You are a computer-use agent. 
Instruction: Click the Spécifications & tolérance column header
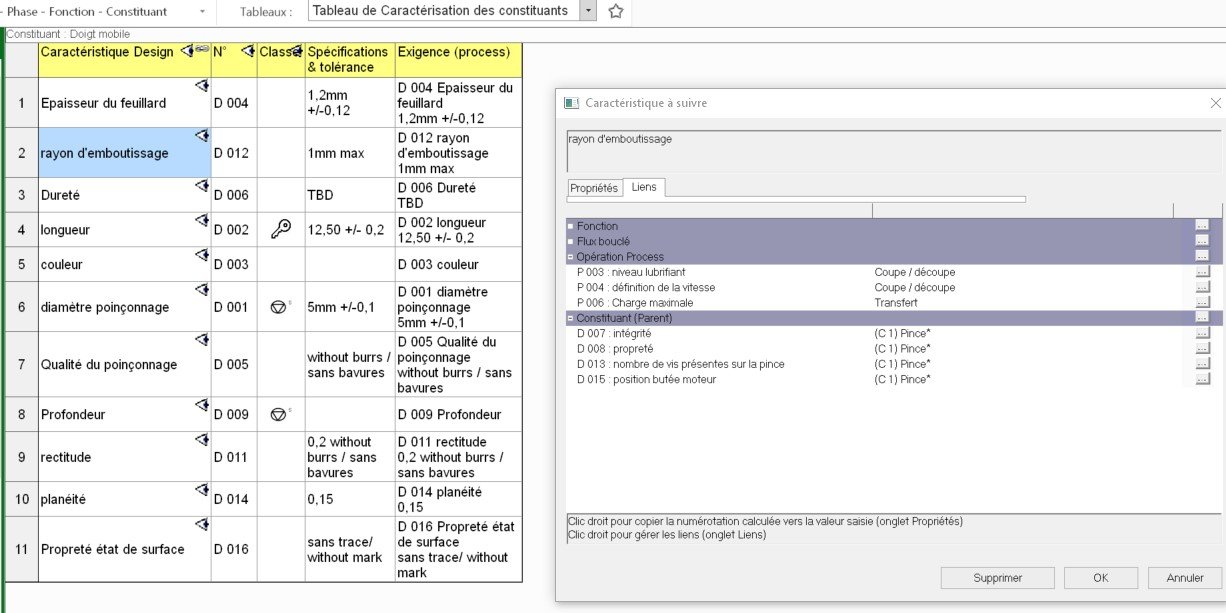click(350, 59)
